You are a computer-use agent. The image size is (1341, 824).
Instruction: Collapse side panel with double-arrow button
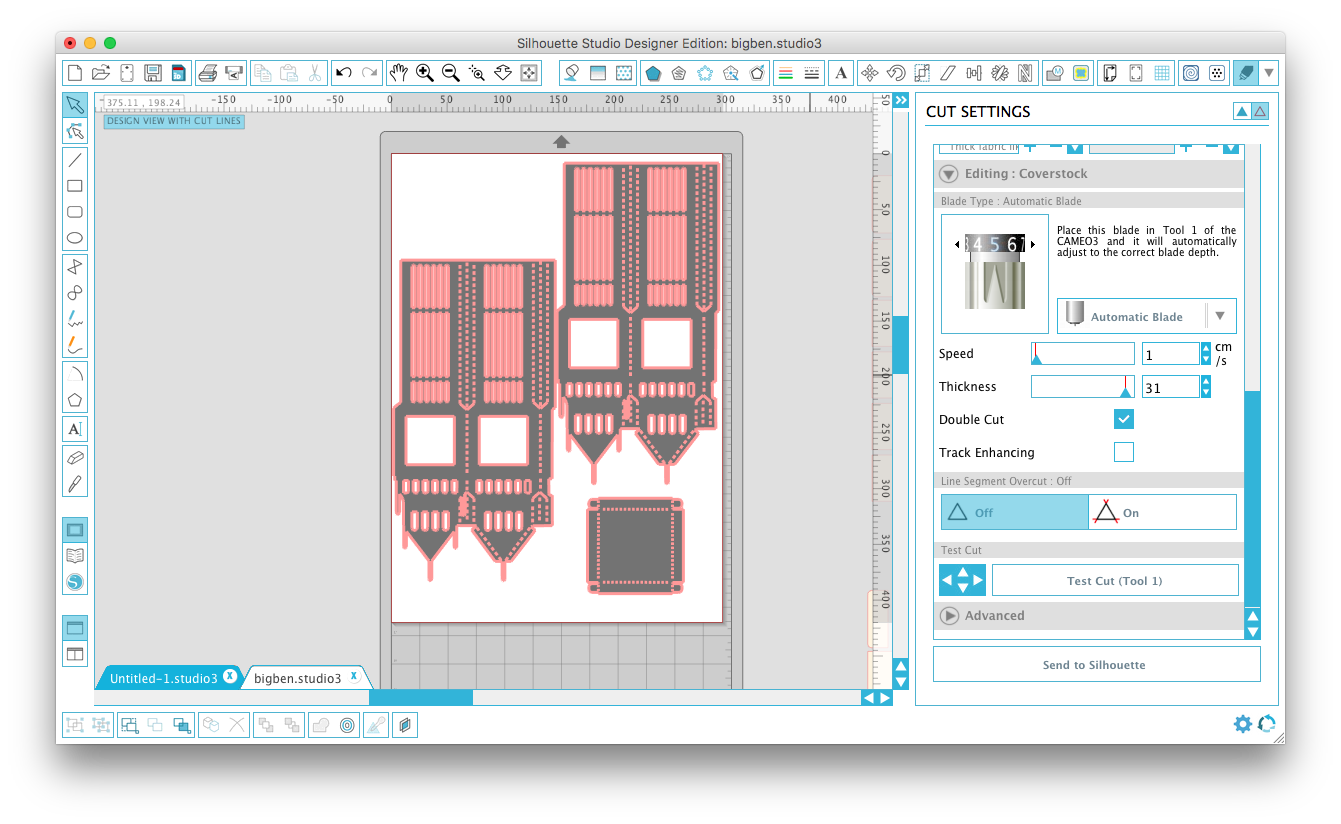(x=901, y=100)
